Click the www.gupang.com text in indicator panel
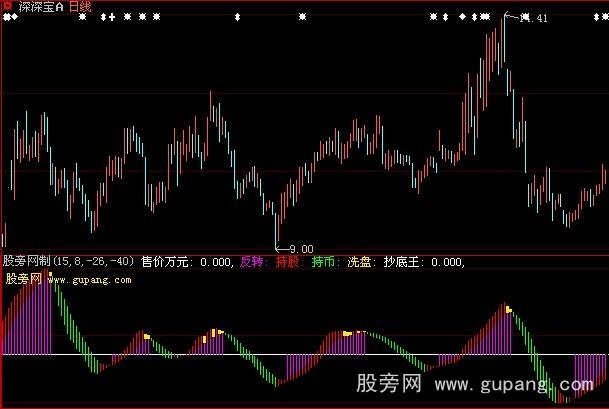609x409 pixels. click(90, 280)
